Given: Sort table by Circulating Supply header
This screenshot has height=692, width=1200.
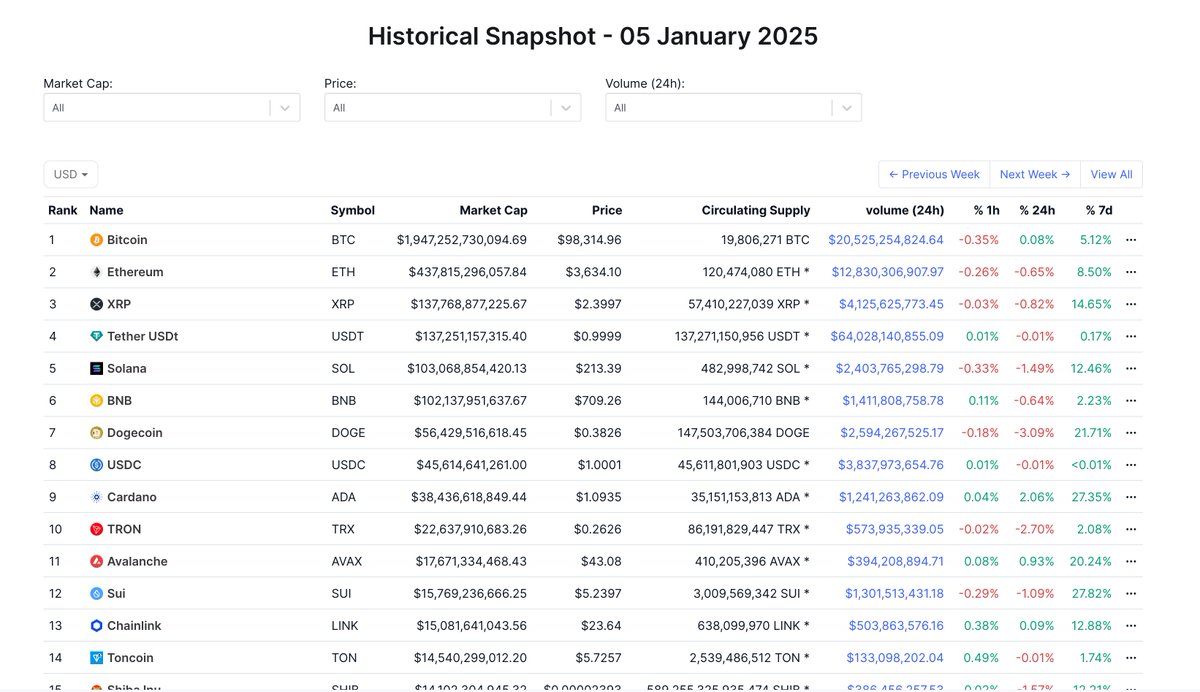Looking at the screenshot, I should (756, 210).
